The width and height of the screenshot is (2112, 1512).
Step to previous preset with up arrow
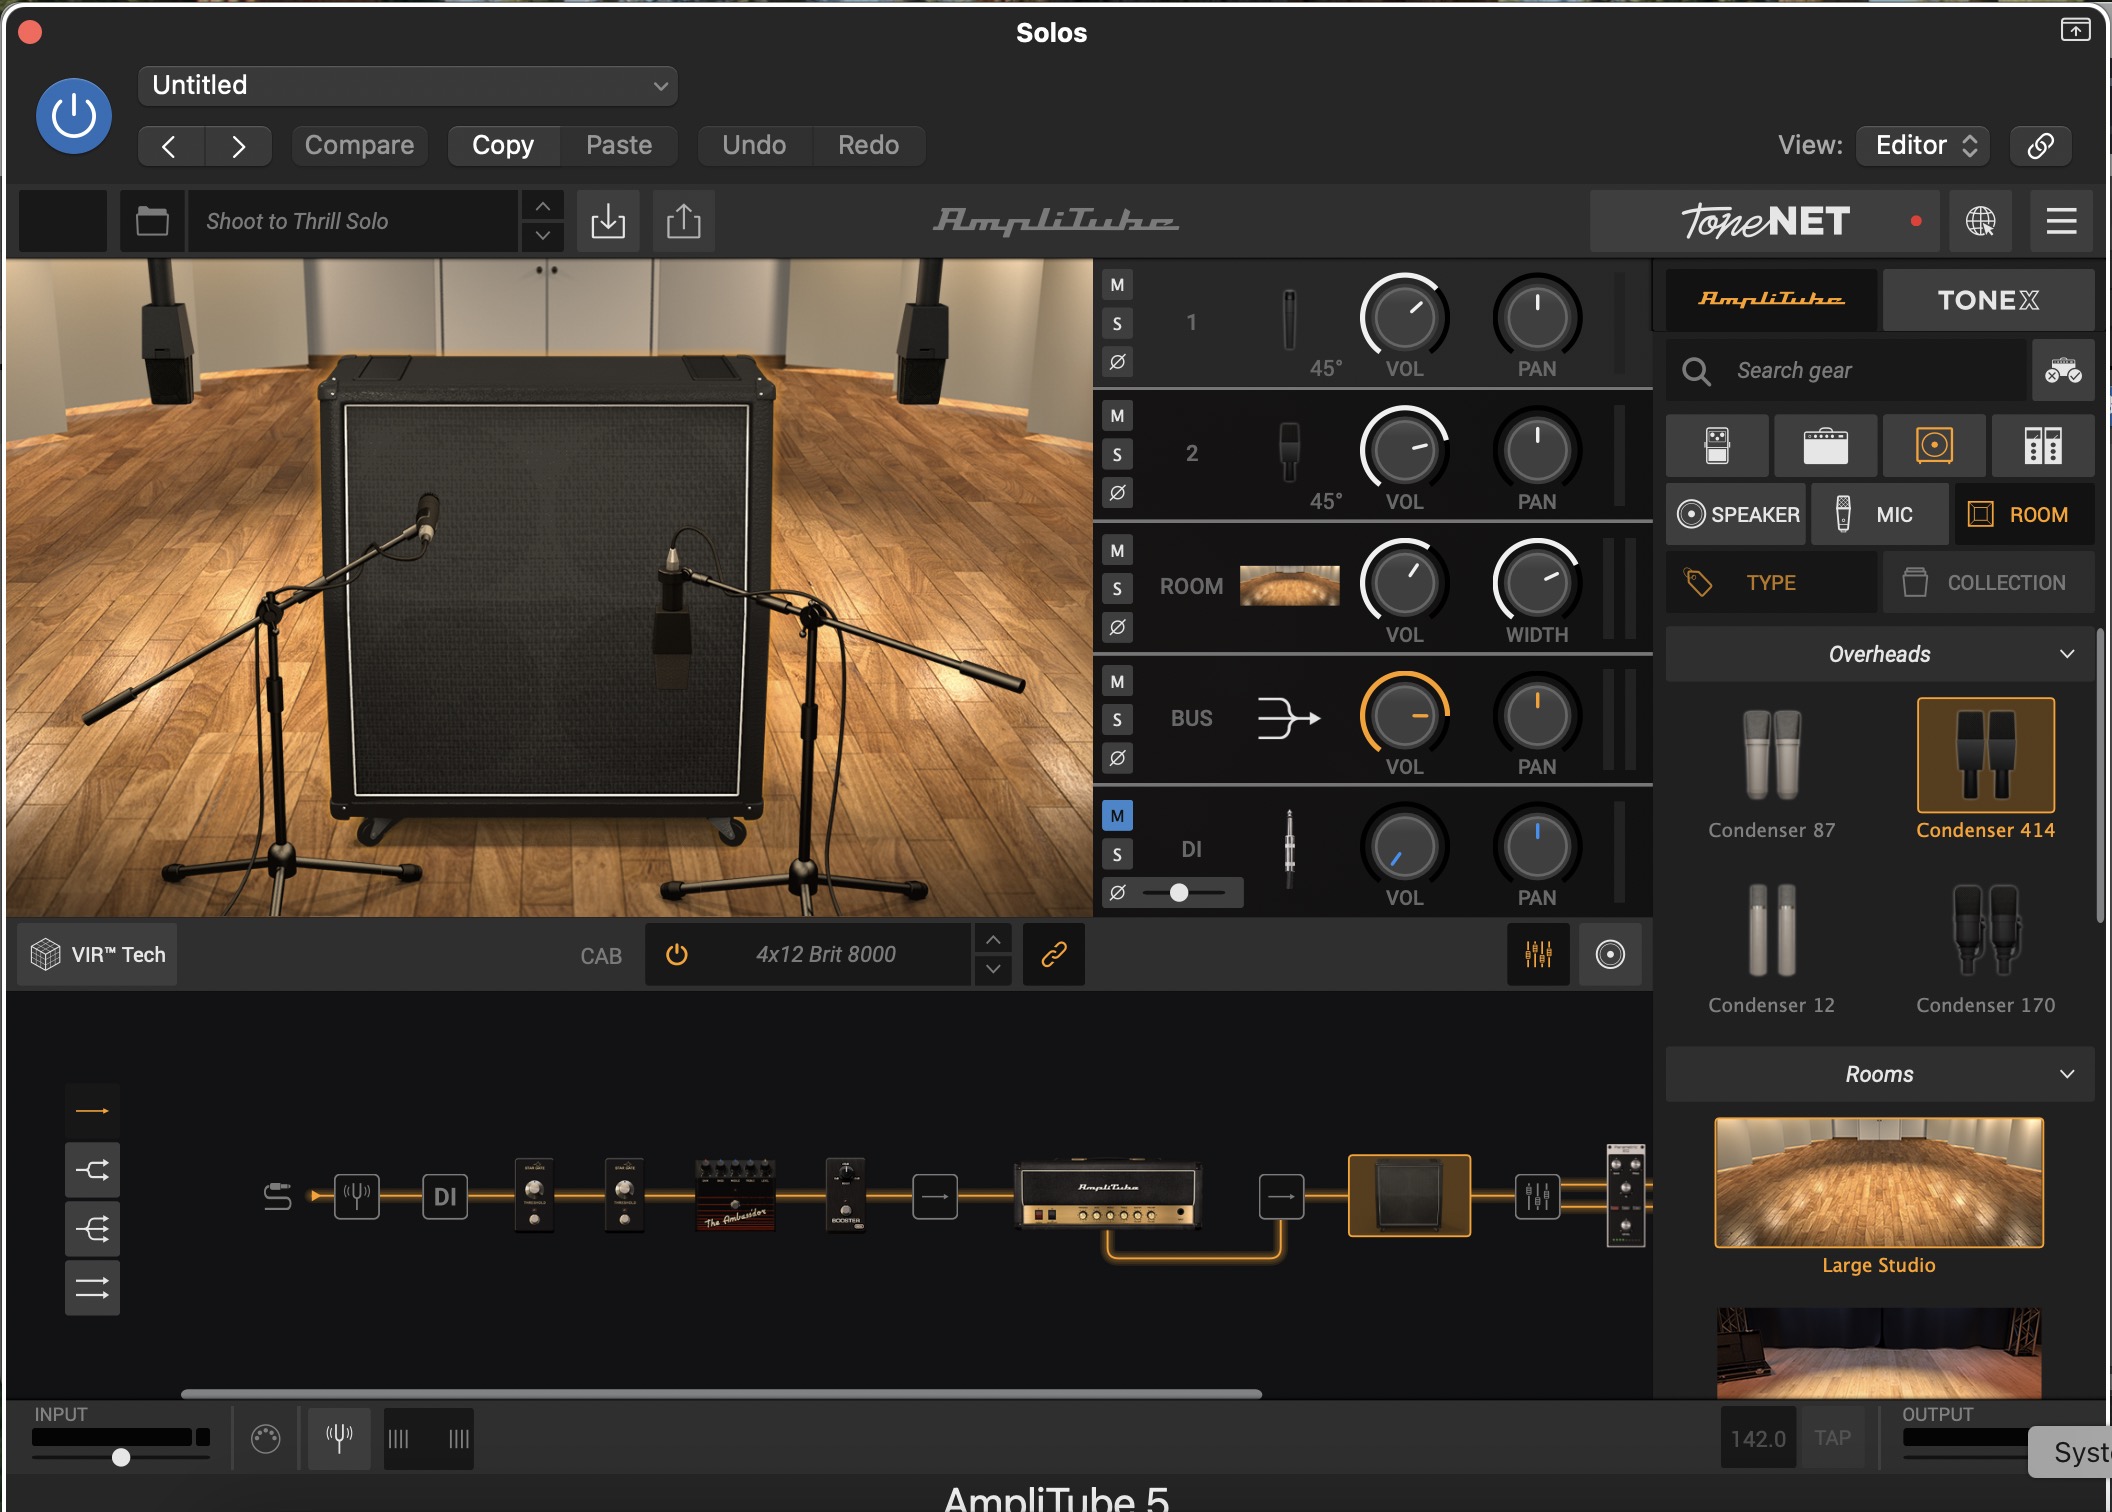click(x=542, y=207)
